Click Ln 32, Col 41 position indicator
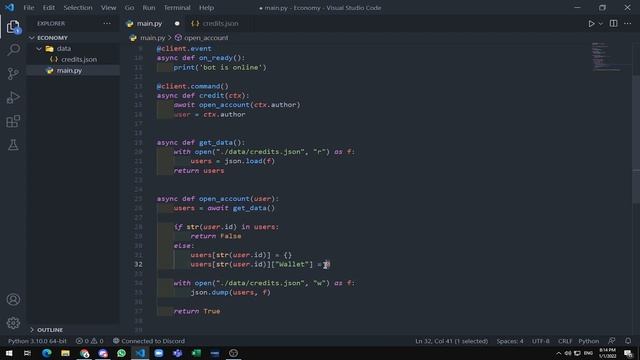This screenshot has width=640, height=360. click(451, 341)
